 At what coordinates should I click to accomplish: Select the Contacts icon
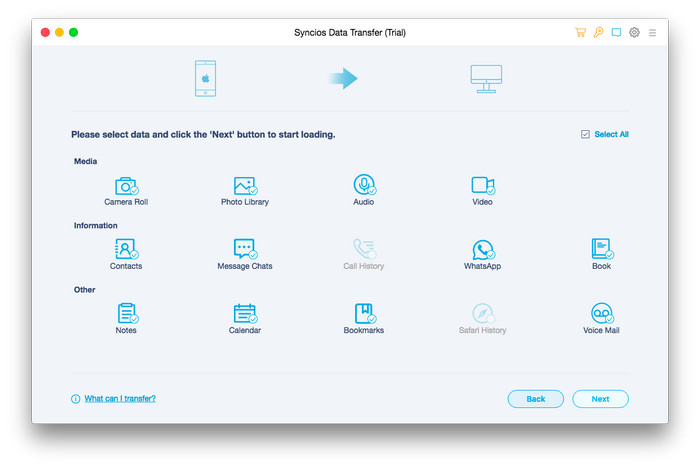click(126, 249)
